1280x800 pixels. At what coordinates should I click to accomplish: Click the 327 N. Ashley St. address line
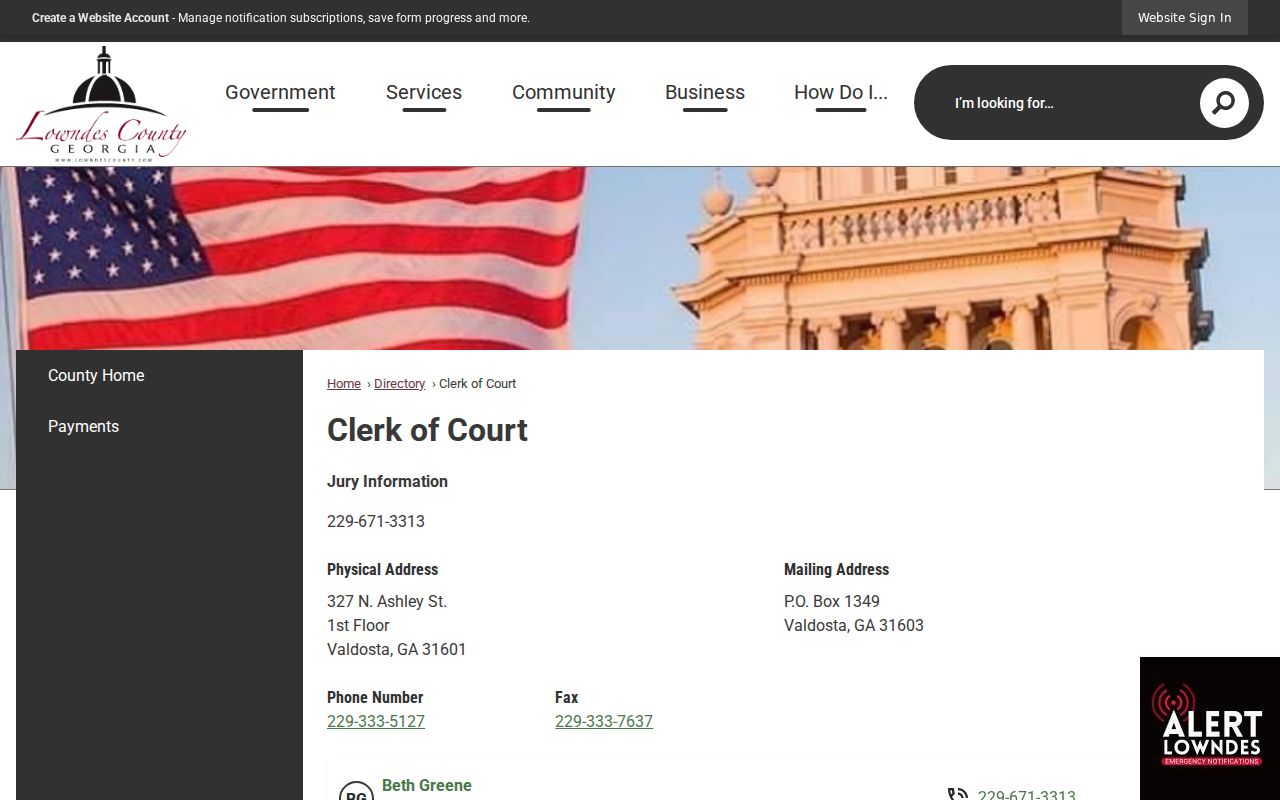[x=387, y=601]
